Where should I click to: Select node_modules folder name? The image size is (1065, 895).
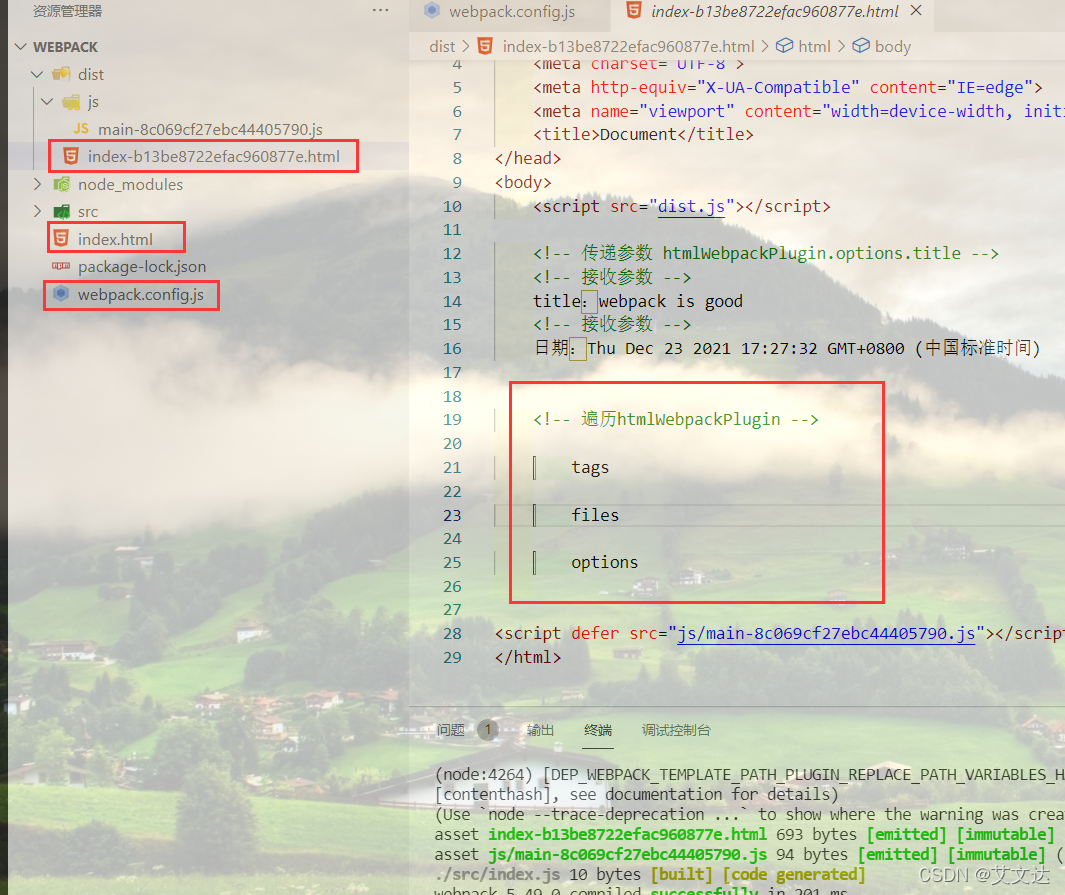[130, 185]
